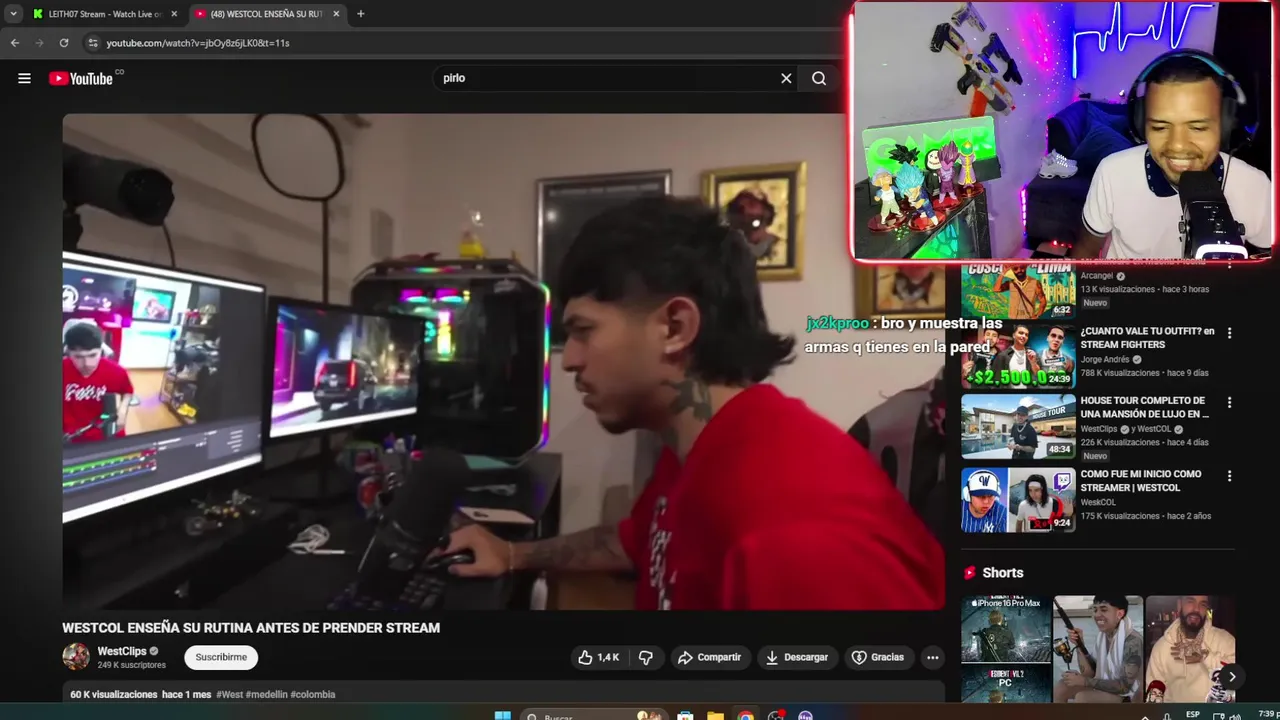The width and height of the screenshot is (1280, 720).
Task: Open the iPhone 16 Pro Max short
Action: point(1006,650)
